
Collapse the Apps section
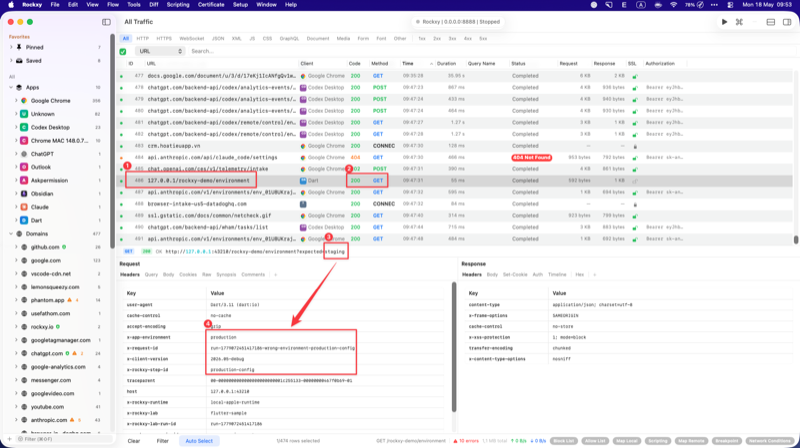pyautogui.click(x=11, y=87)
